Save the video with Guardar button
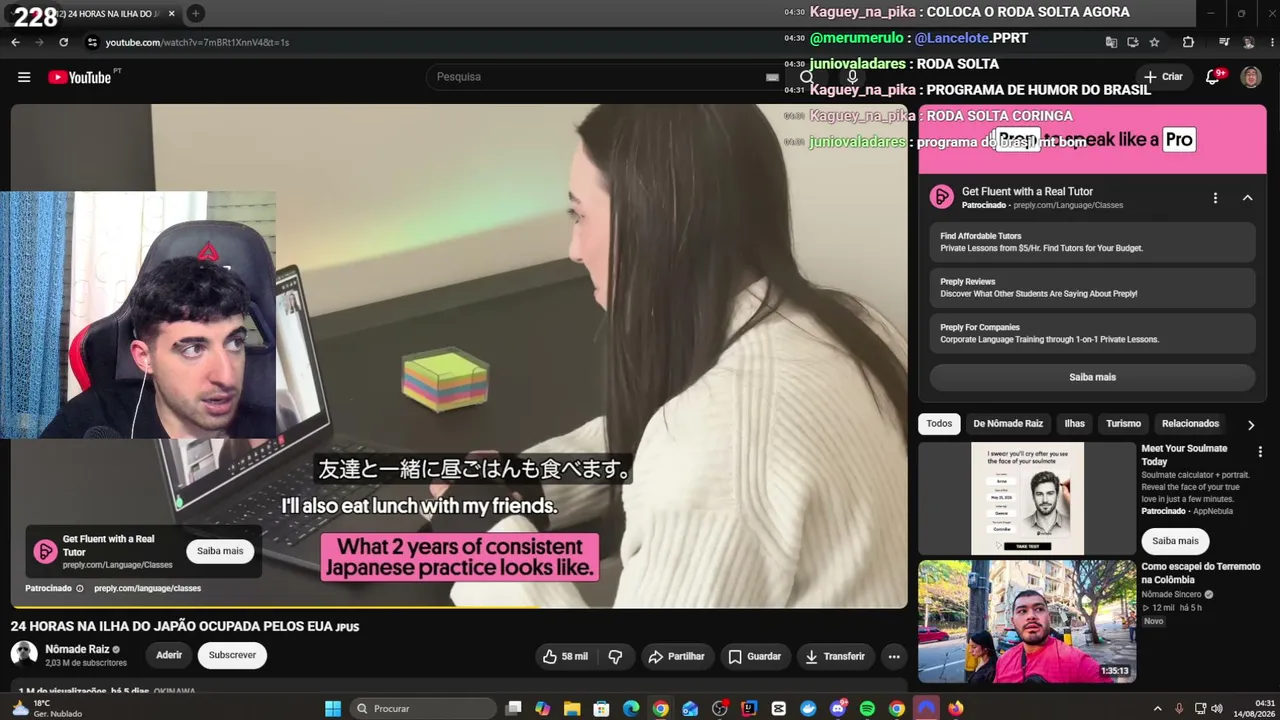1280x720 pixels. [754, 657]
